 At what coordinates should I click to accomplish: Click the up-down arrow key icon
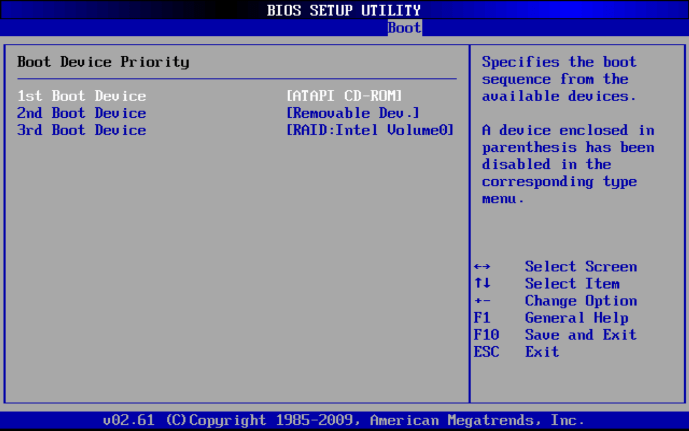click(x=482, y=283)
